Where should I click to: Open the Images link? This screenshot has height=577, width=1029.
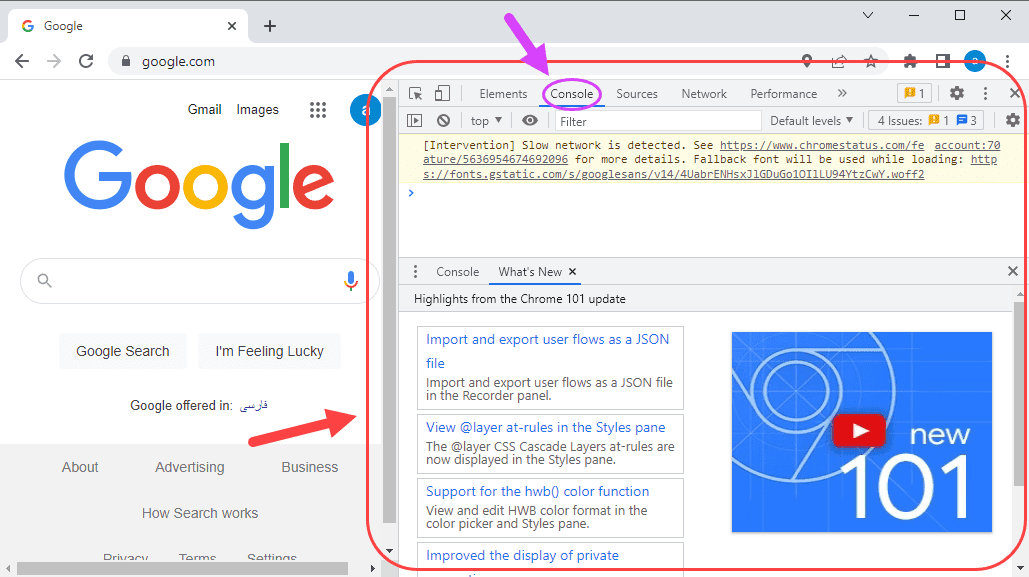click(257, 110)
